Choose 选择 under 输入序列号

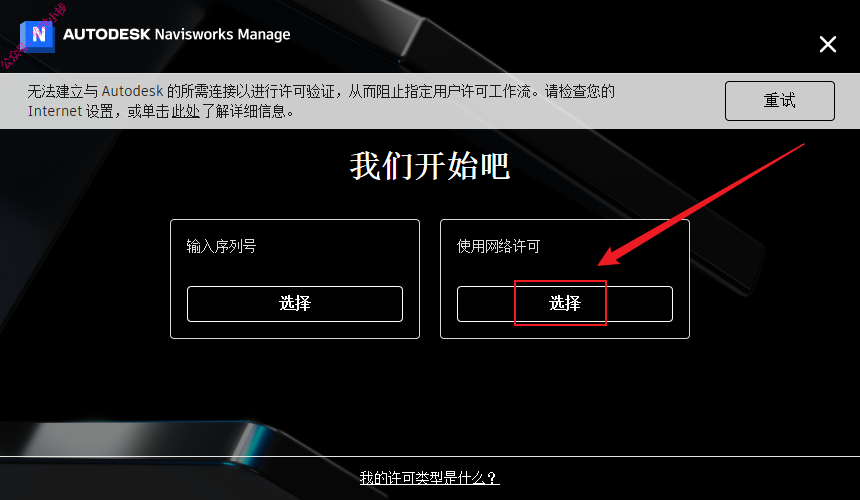point(295,304)
